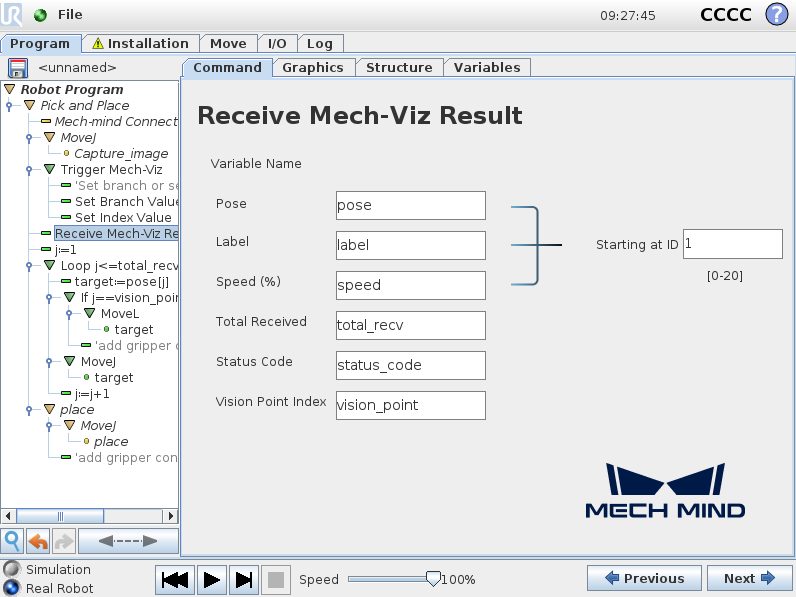
Task: Edit the Starting at ID field
Action: (x=733, y=244)
